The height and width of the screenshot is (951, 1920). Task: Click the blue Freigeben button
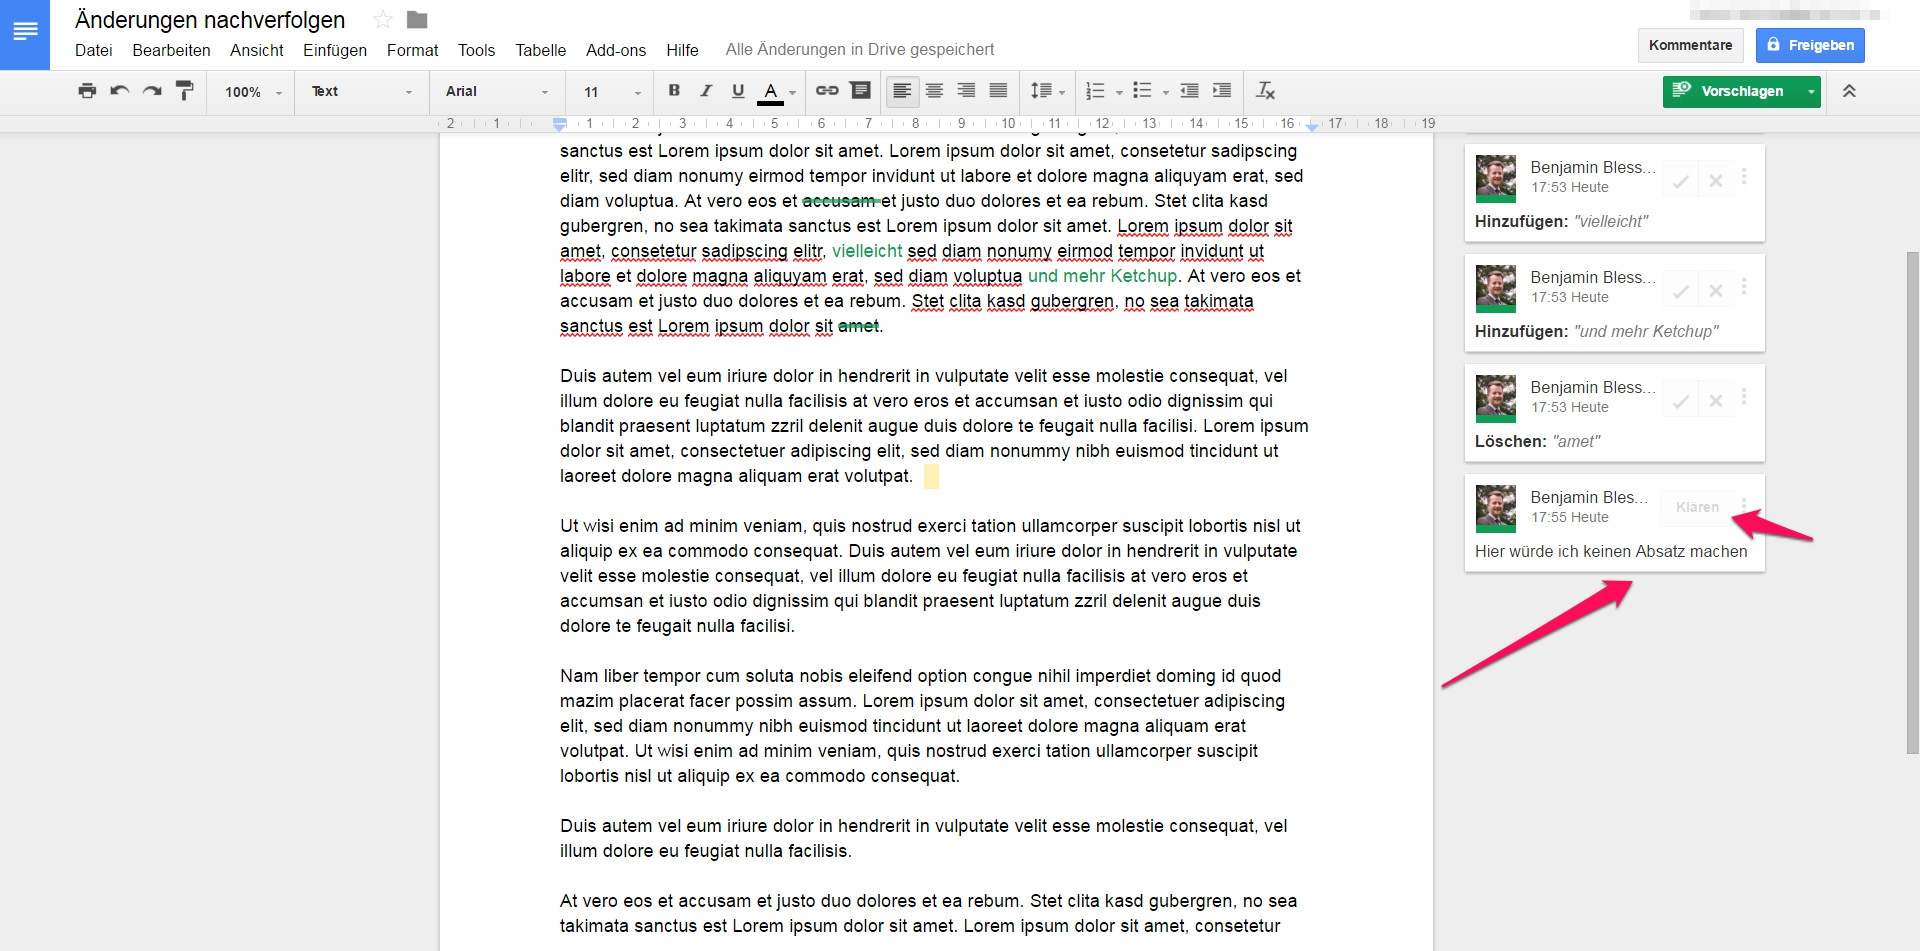(x=1810, y=45)
